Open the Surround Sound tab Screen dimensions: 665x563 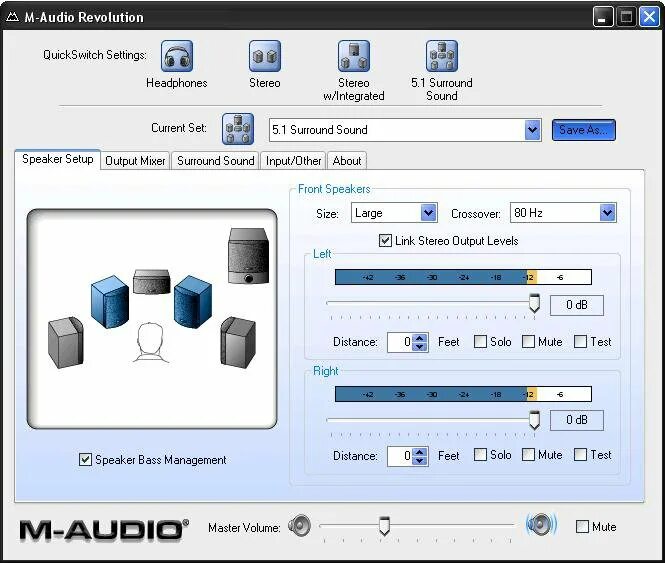[x=215, y=161]
